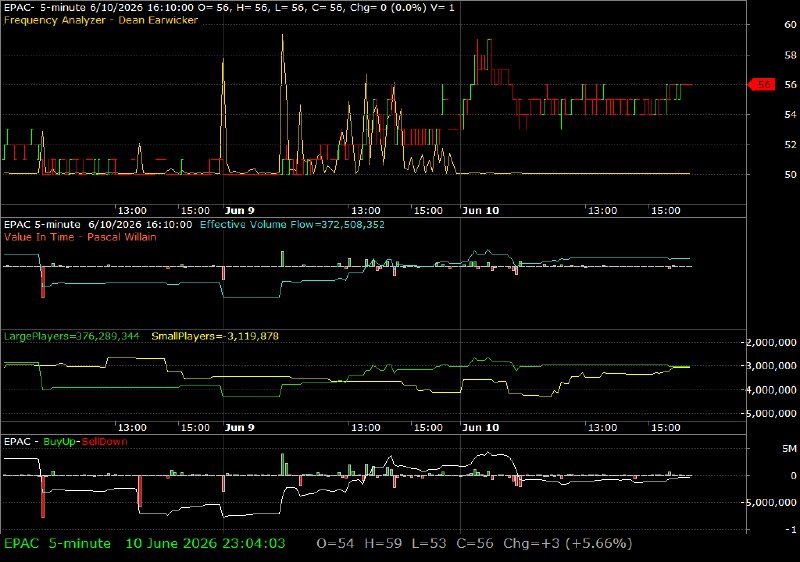Select the 'Value In Time - Pascal Willain' label
This screenshot has width=800, height=562.
(x=80, y=237)
